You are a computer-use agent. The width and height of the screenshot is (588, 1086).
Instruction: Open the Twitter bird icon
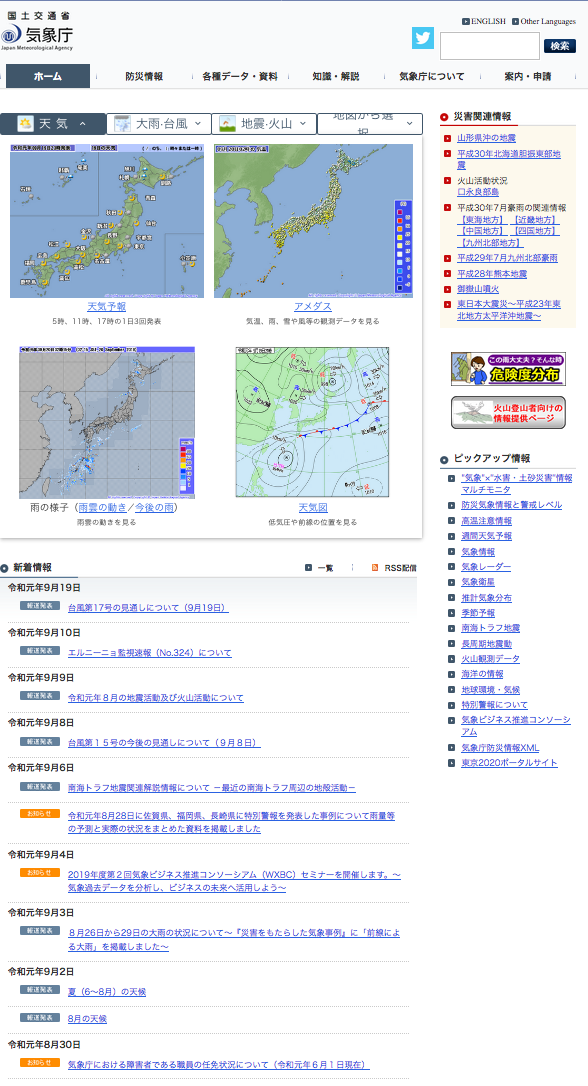point(422,38)
